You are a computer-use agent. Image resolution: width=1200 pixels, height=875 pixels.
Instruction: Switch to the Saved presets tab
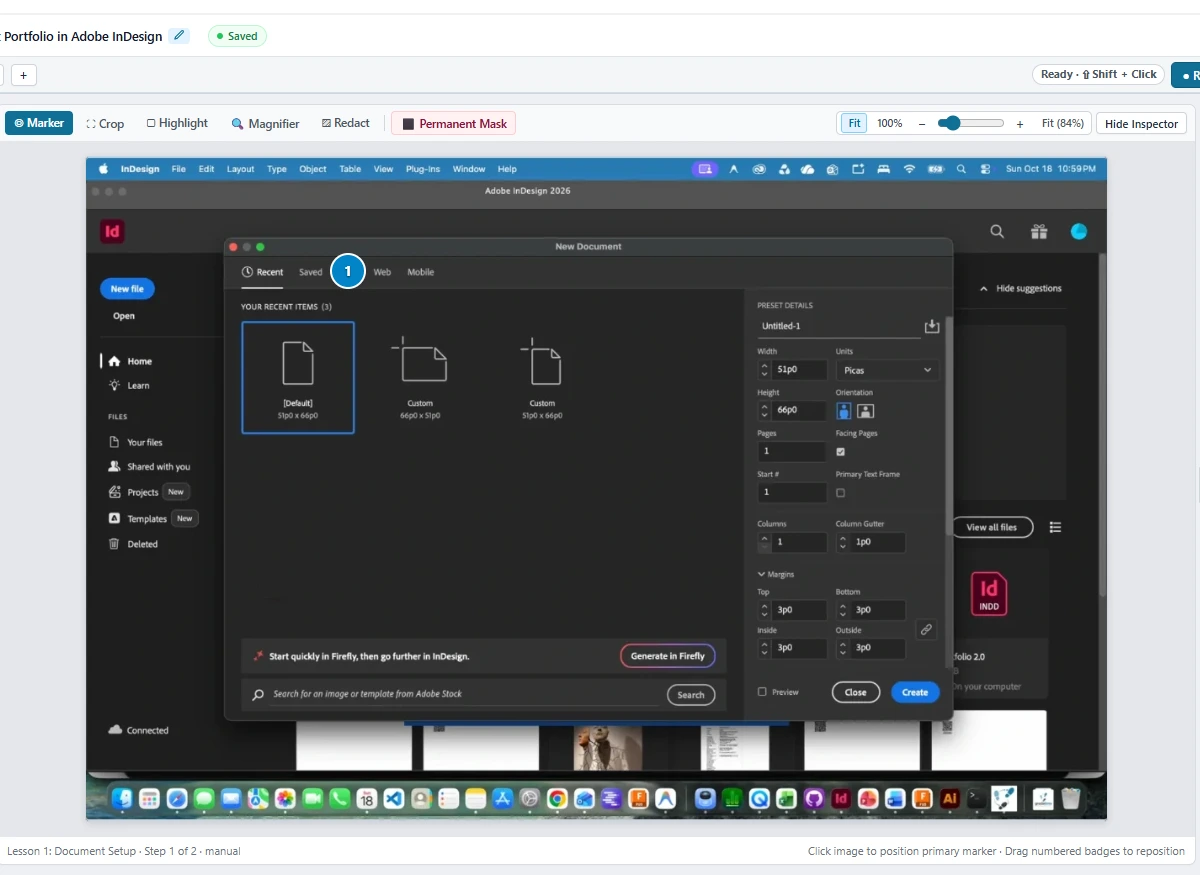[x=311, y=272]
